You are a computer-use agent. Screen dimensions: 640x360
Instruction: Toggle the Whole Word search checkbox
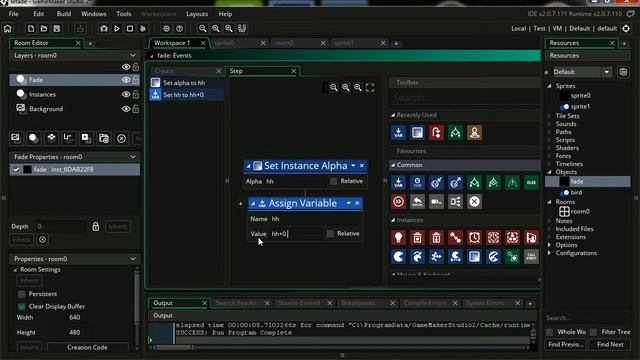click(549, 332)
